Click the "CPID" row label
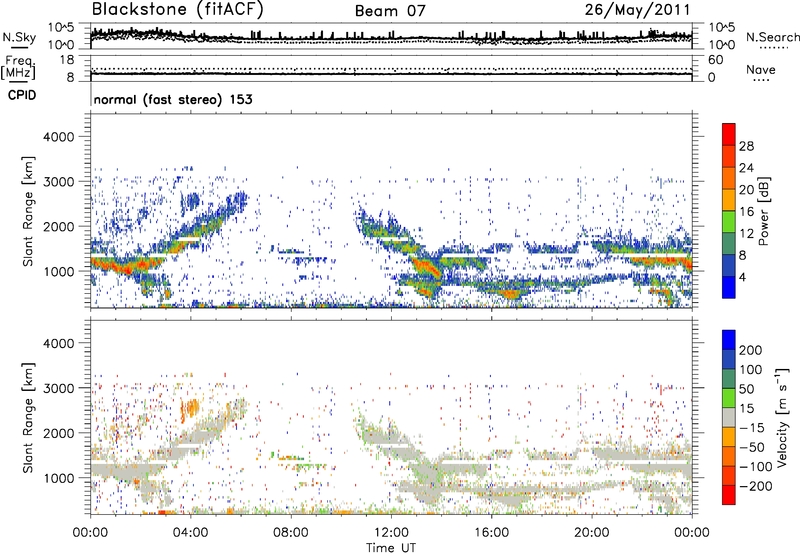 (x=22, y=95)
